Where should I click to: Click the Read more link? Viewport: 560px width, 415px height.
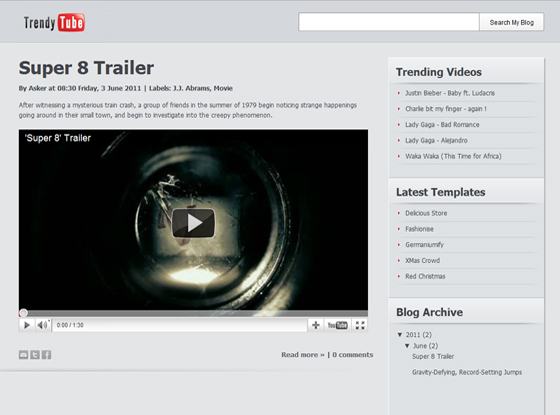point(303,355)
